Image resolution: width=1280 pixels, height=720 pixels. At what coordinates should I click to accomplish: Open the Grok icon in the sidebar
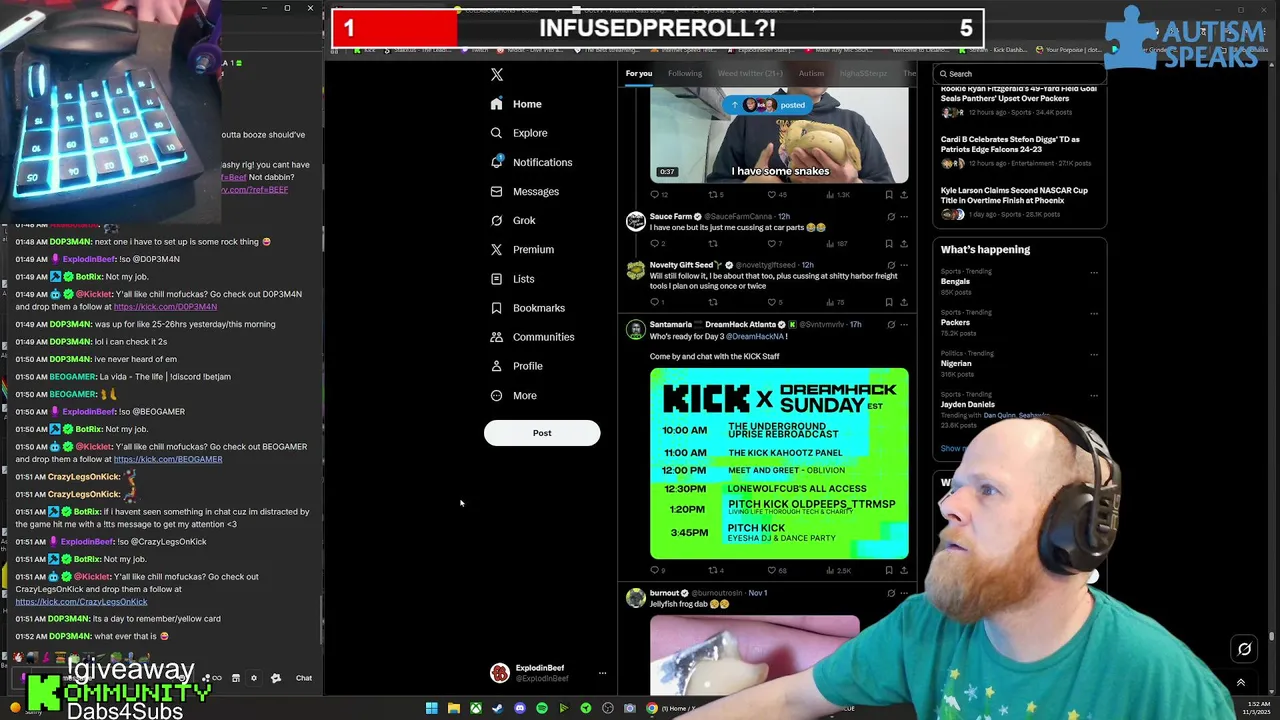(496, 220)
